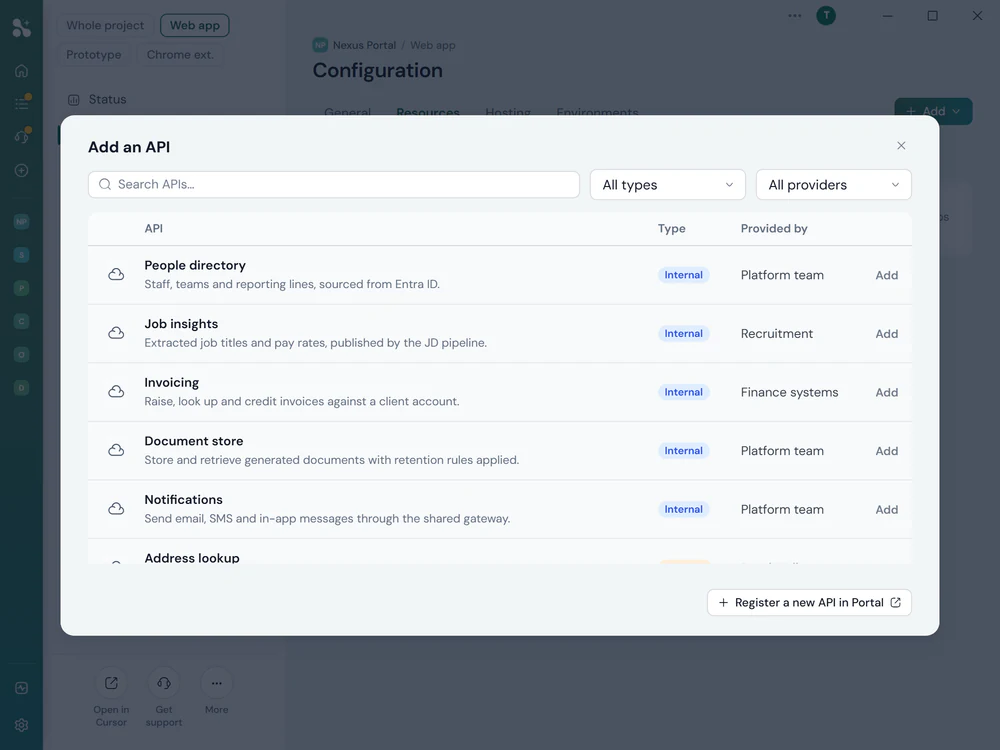The height and width of the screenshot is (750, 1000).
Task: Click the Internal badge on Job insights row
Action: pos(684,334)
